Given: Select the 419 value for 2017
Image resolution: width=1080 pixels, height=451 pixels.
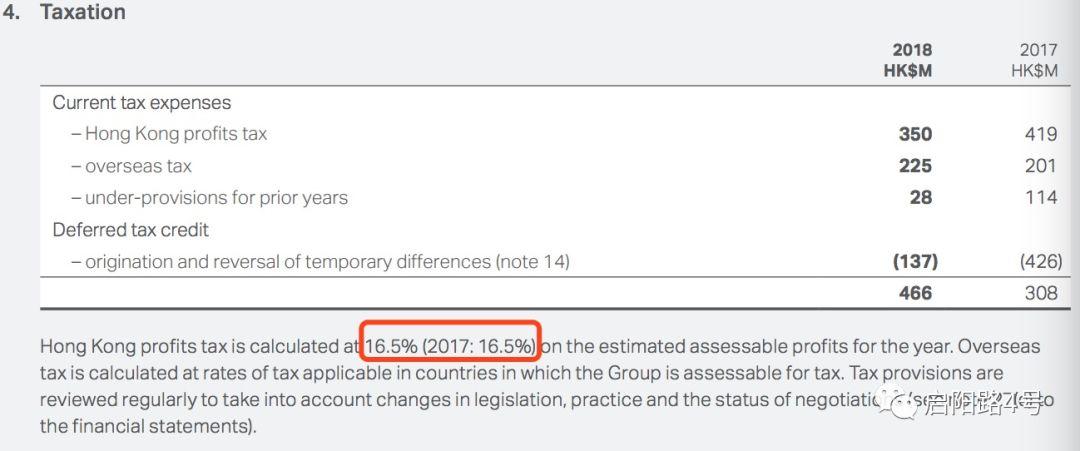Looking at the screenshot, I should (1041, 134).
